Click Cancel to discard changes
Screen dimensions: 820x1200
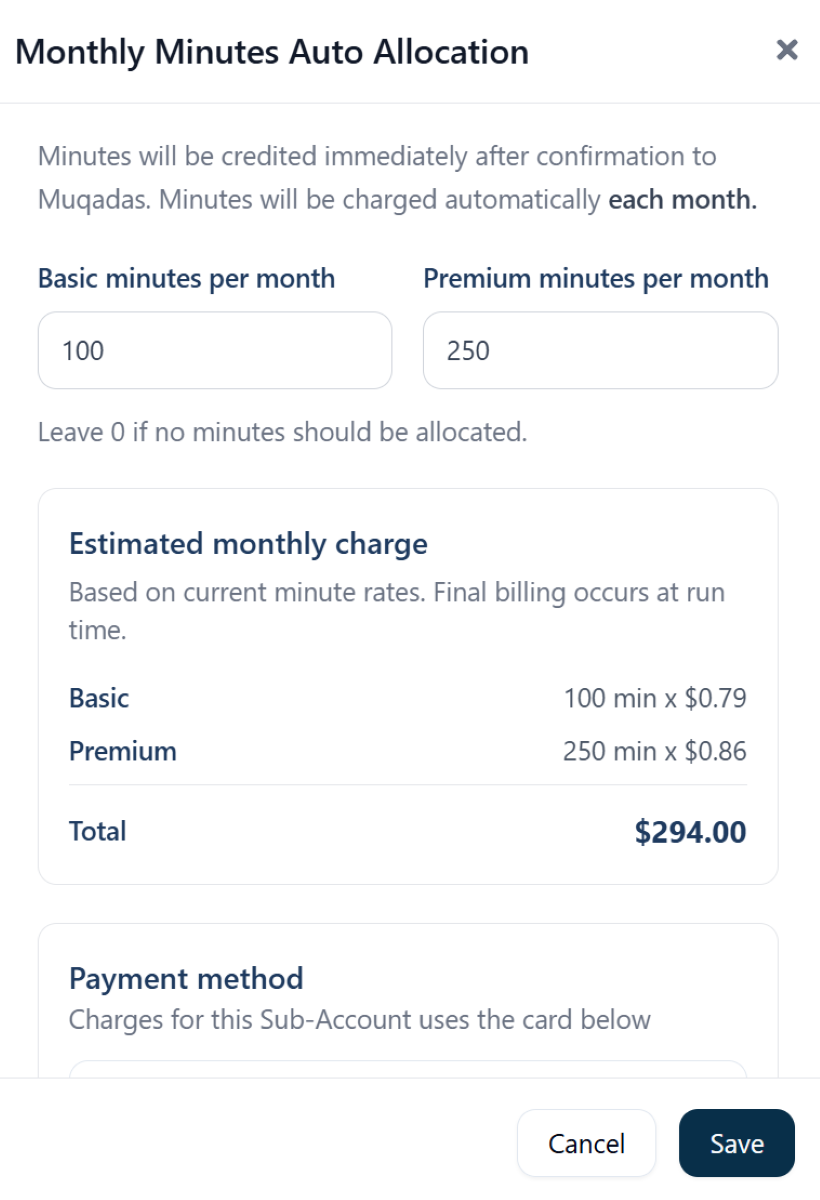tap(586, 1143)
